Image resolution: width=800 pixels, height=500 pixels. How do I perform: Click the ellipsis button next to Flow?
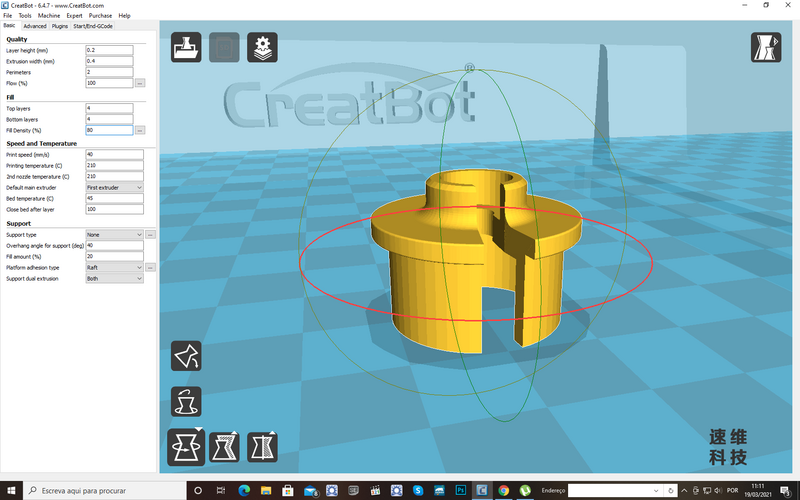[x=140, y=83]
